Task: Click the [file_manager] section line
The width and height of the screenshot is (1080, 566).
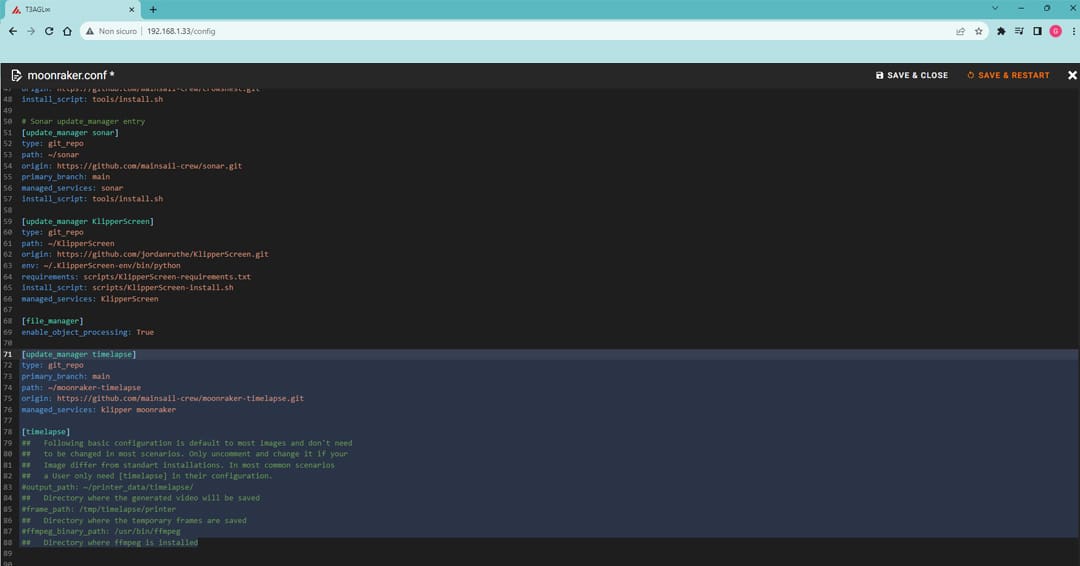Action: [x=52, y=321]
